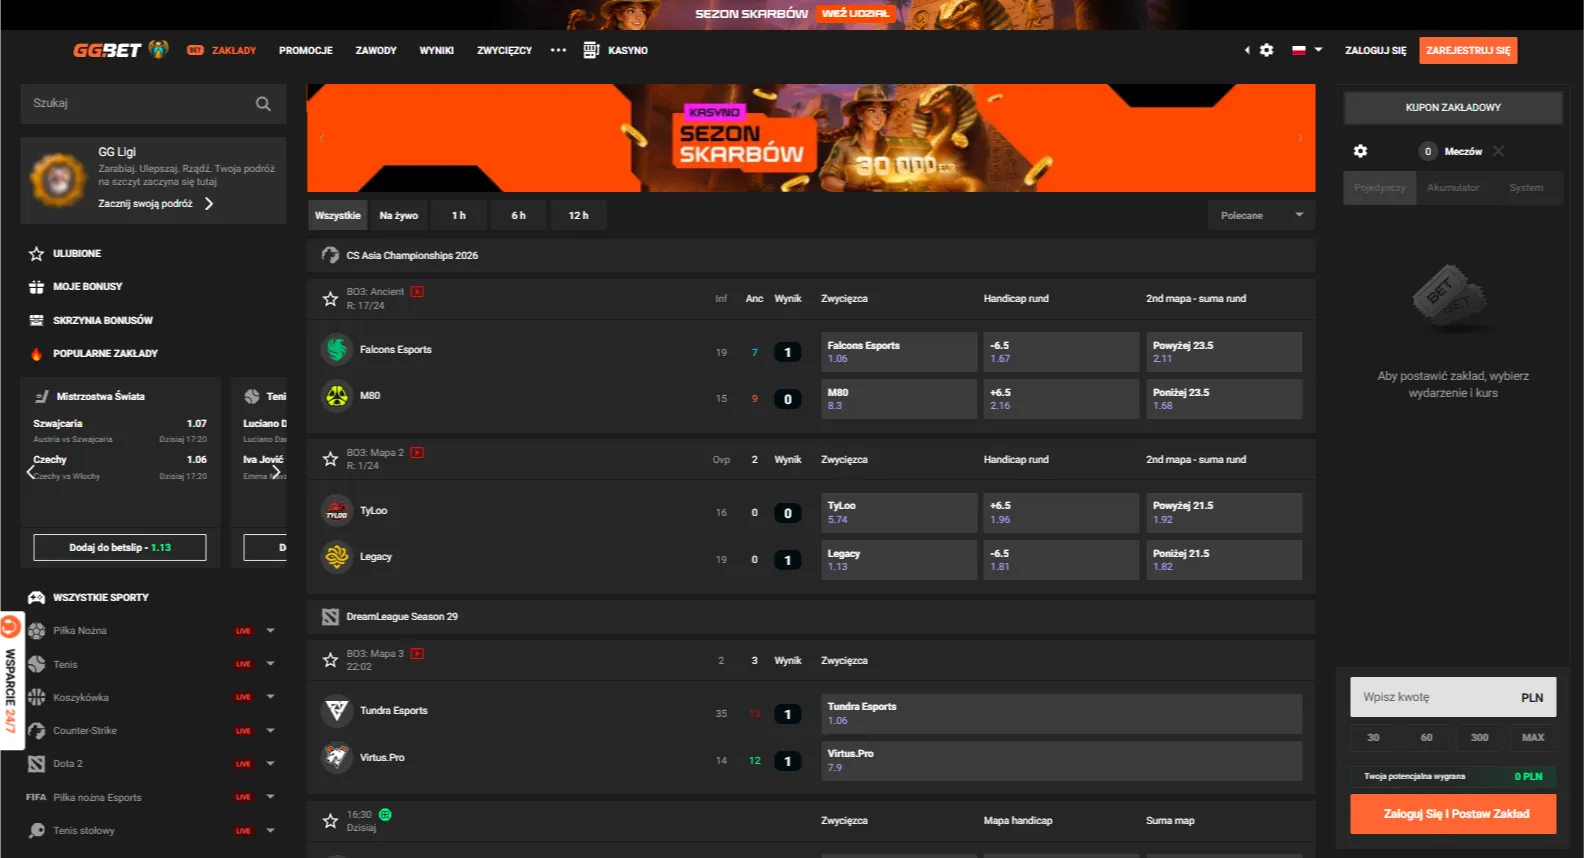Expand the Koszykówka dropdown arrow
Image resolution: width=1584 pixels, height=858 pixels.
(x=270, y=697)
